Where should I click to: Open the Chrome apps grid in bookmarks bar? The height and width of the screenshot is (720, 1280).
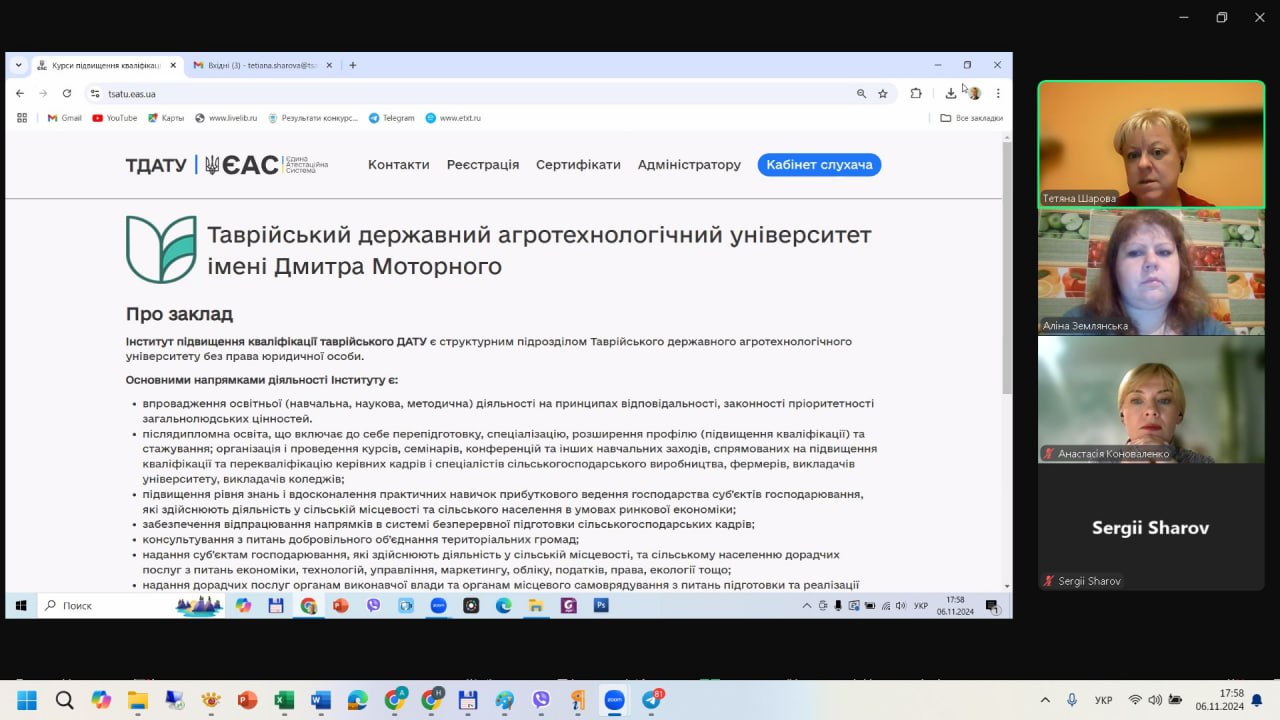[x=22, y=118]
